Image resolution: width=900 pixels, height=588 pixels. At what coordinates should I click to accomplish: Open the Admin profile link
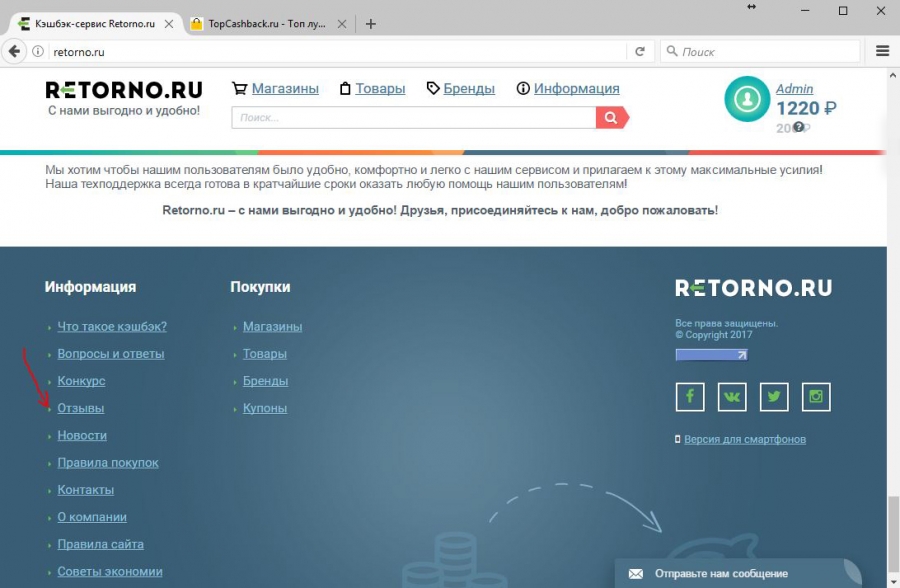pos(794,88)
